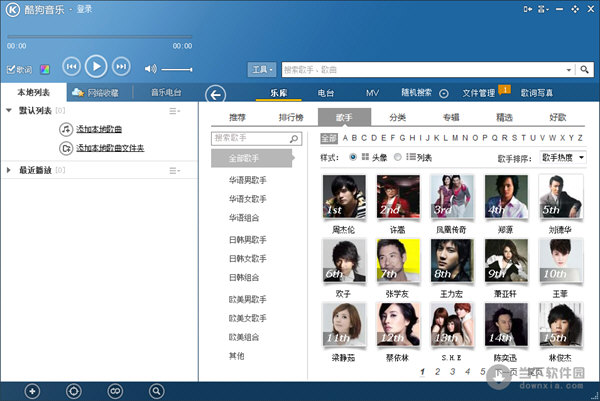Click the volume slider
The image size is (600, 401).
click(x=176, y=69)
